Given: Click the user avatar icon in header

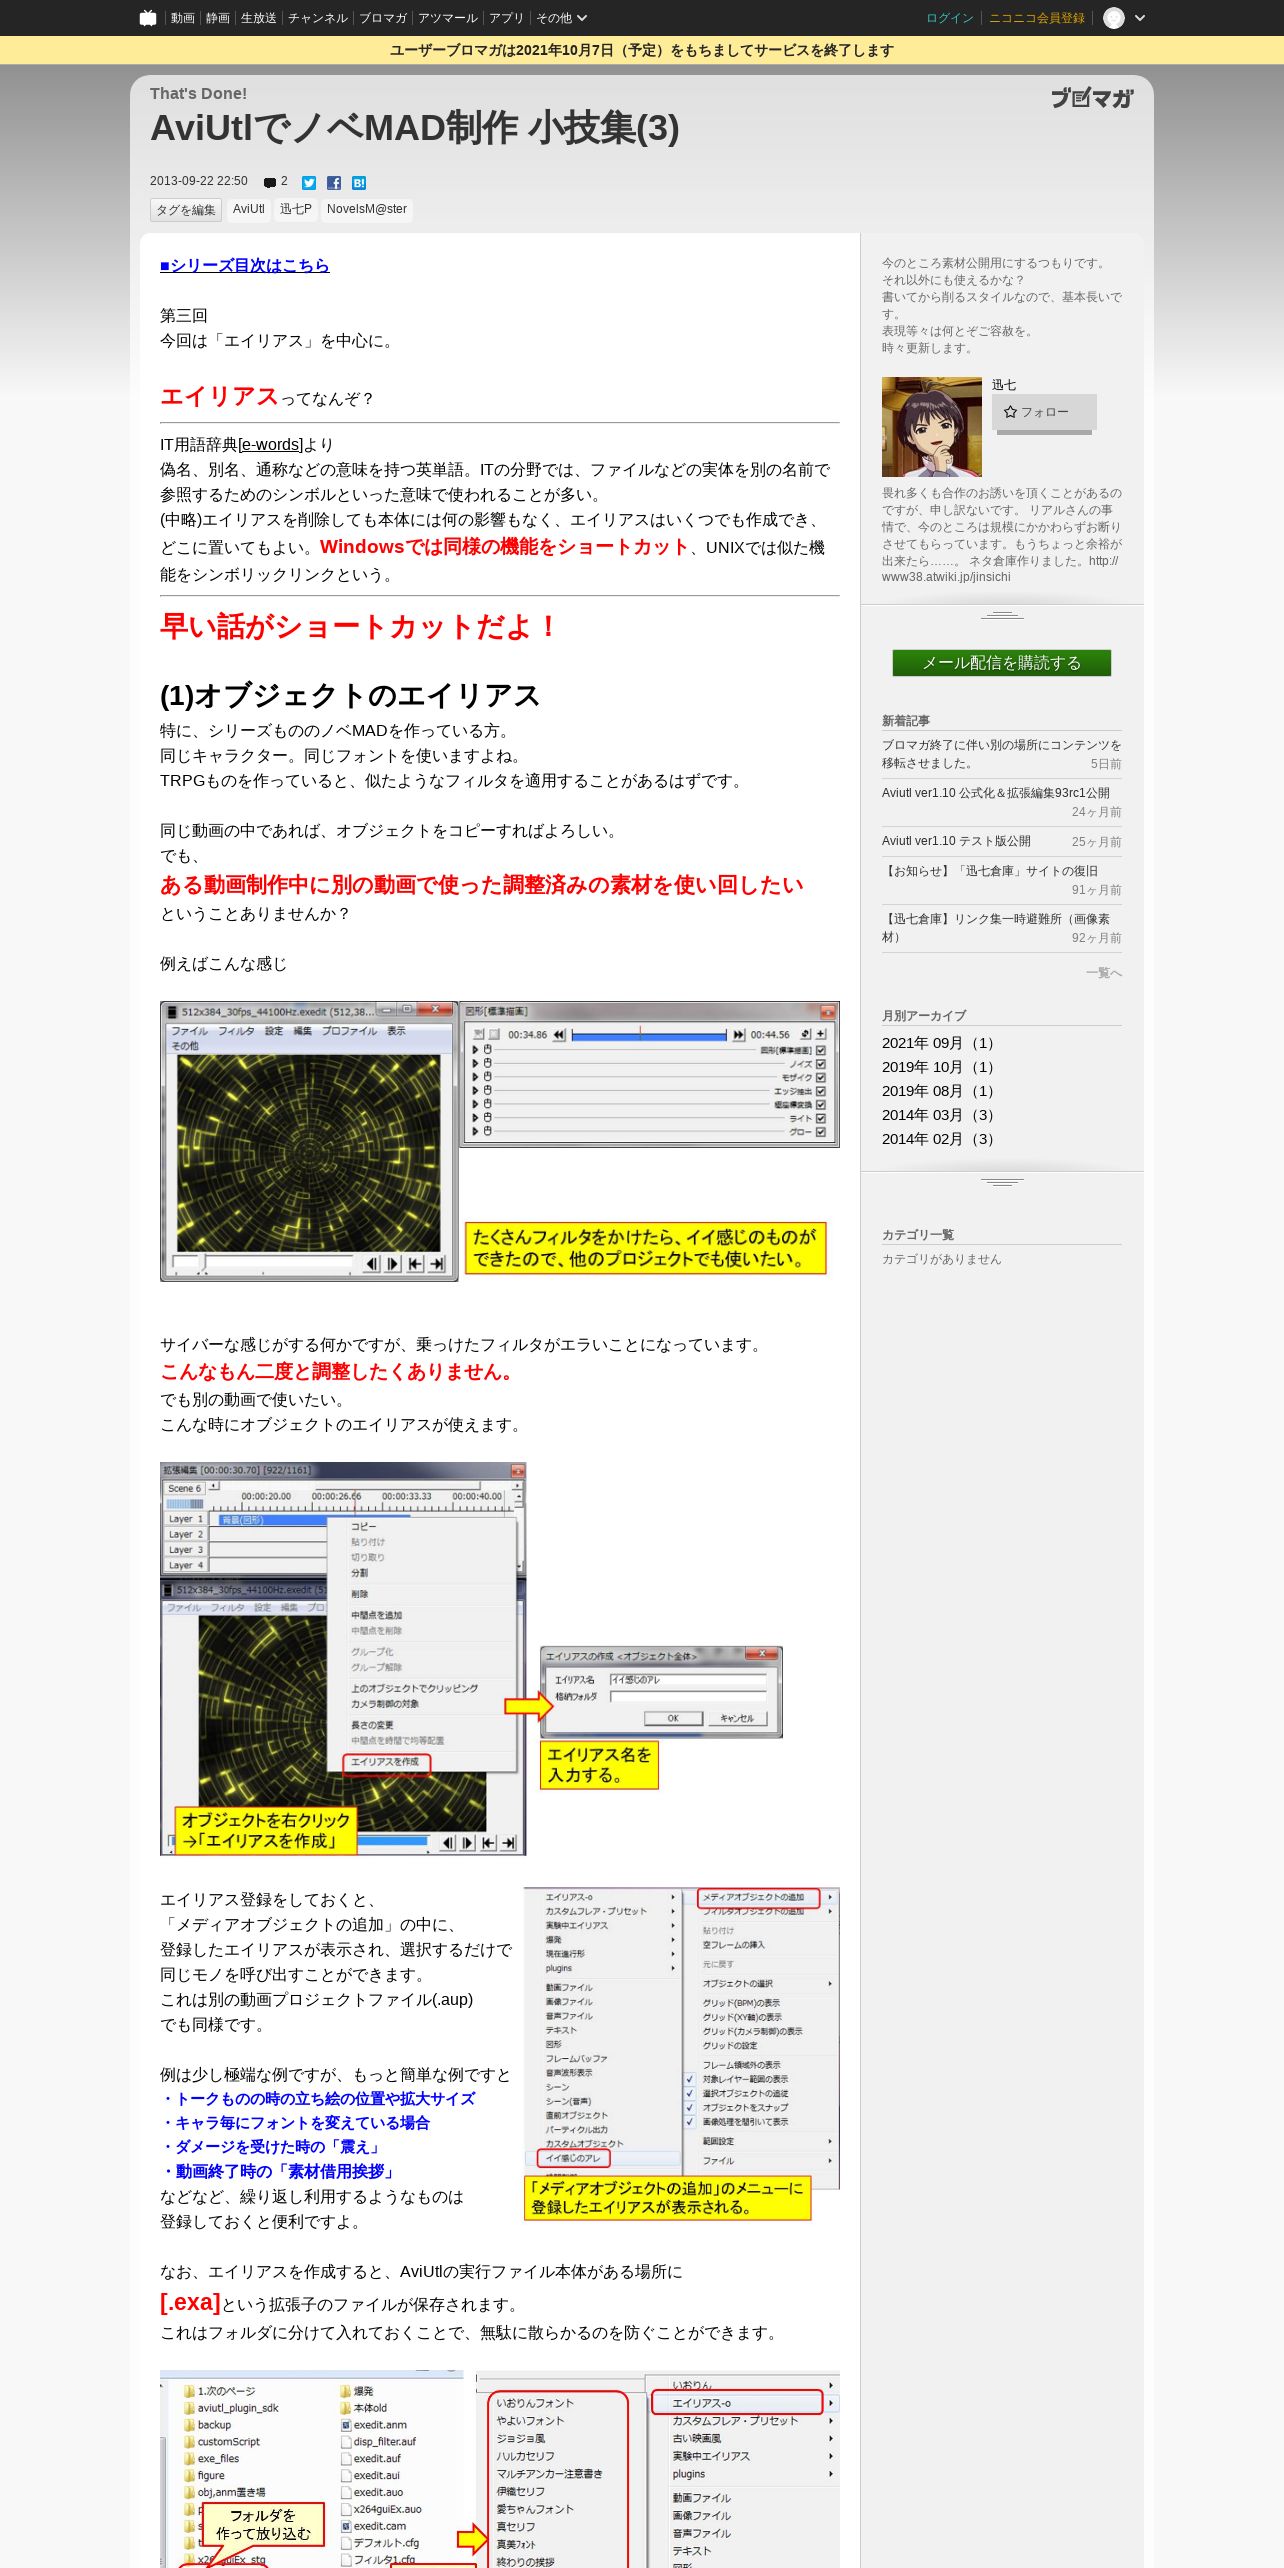Looking at the screenshot, I should click(x=1114, y=18).
